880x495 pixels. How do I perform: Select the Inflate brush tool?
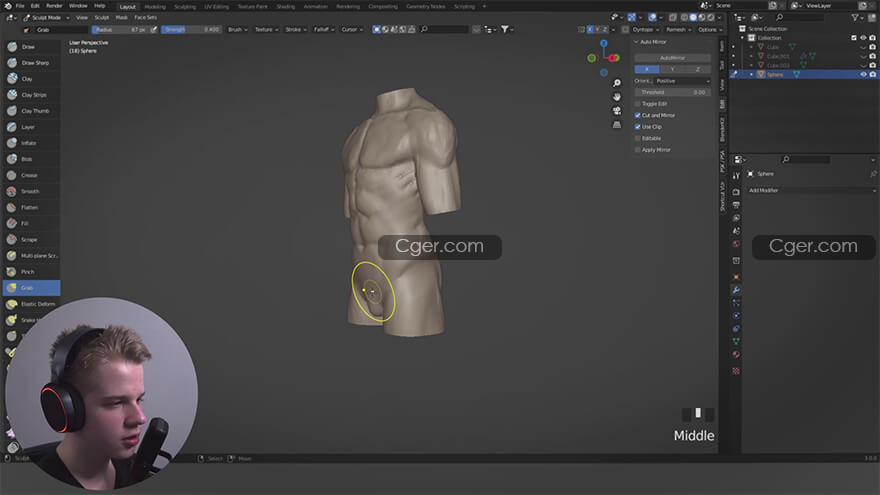(x=31, y=143)
